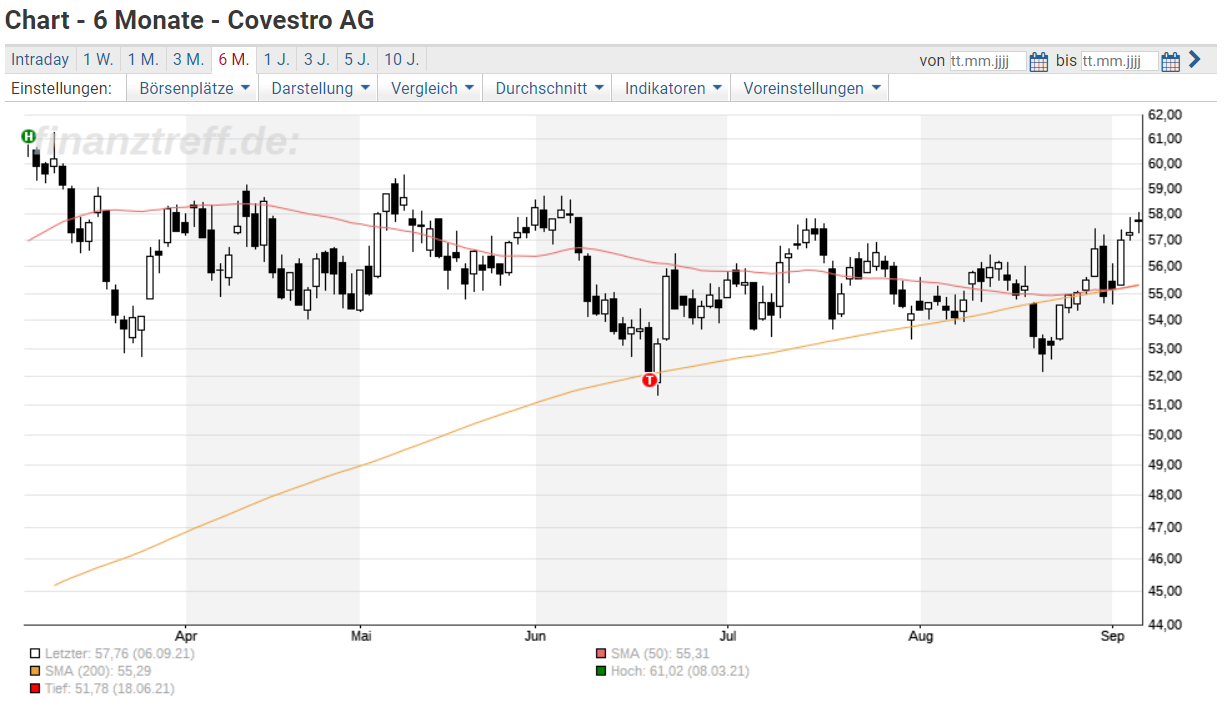Viewport: 1224px width, 710px height.
Task: Click the pink SMA (50) legend swatch
Action: [600, 654]
